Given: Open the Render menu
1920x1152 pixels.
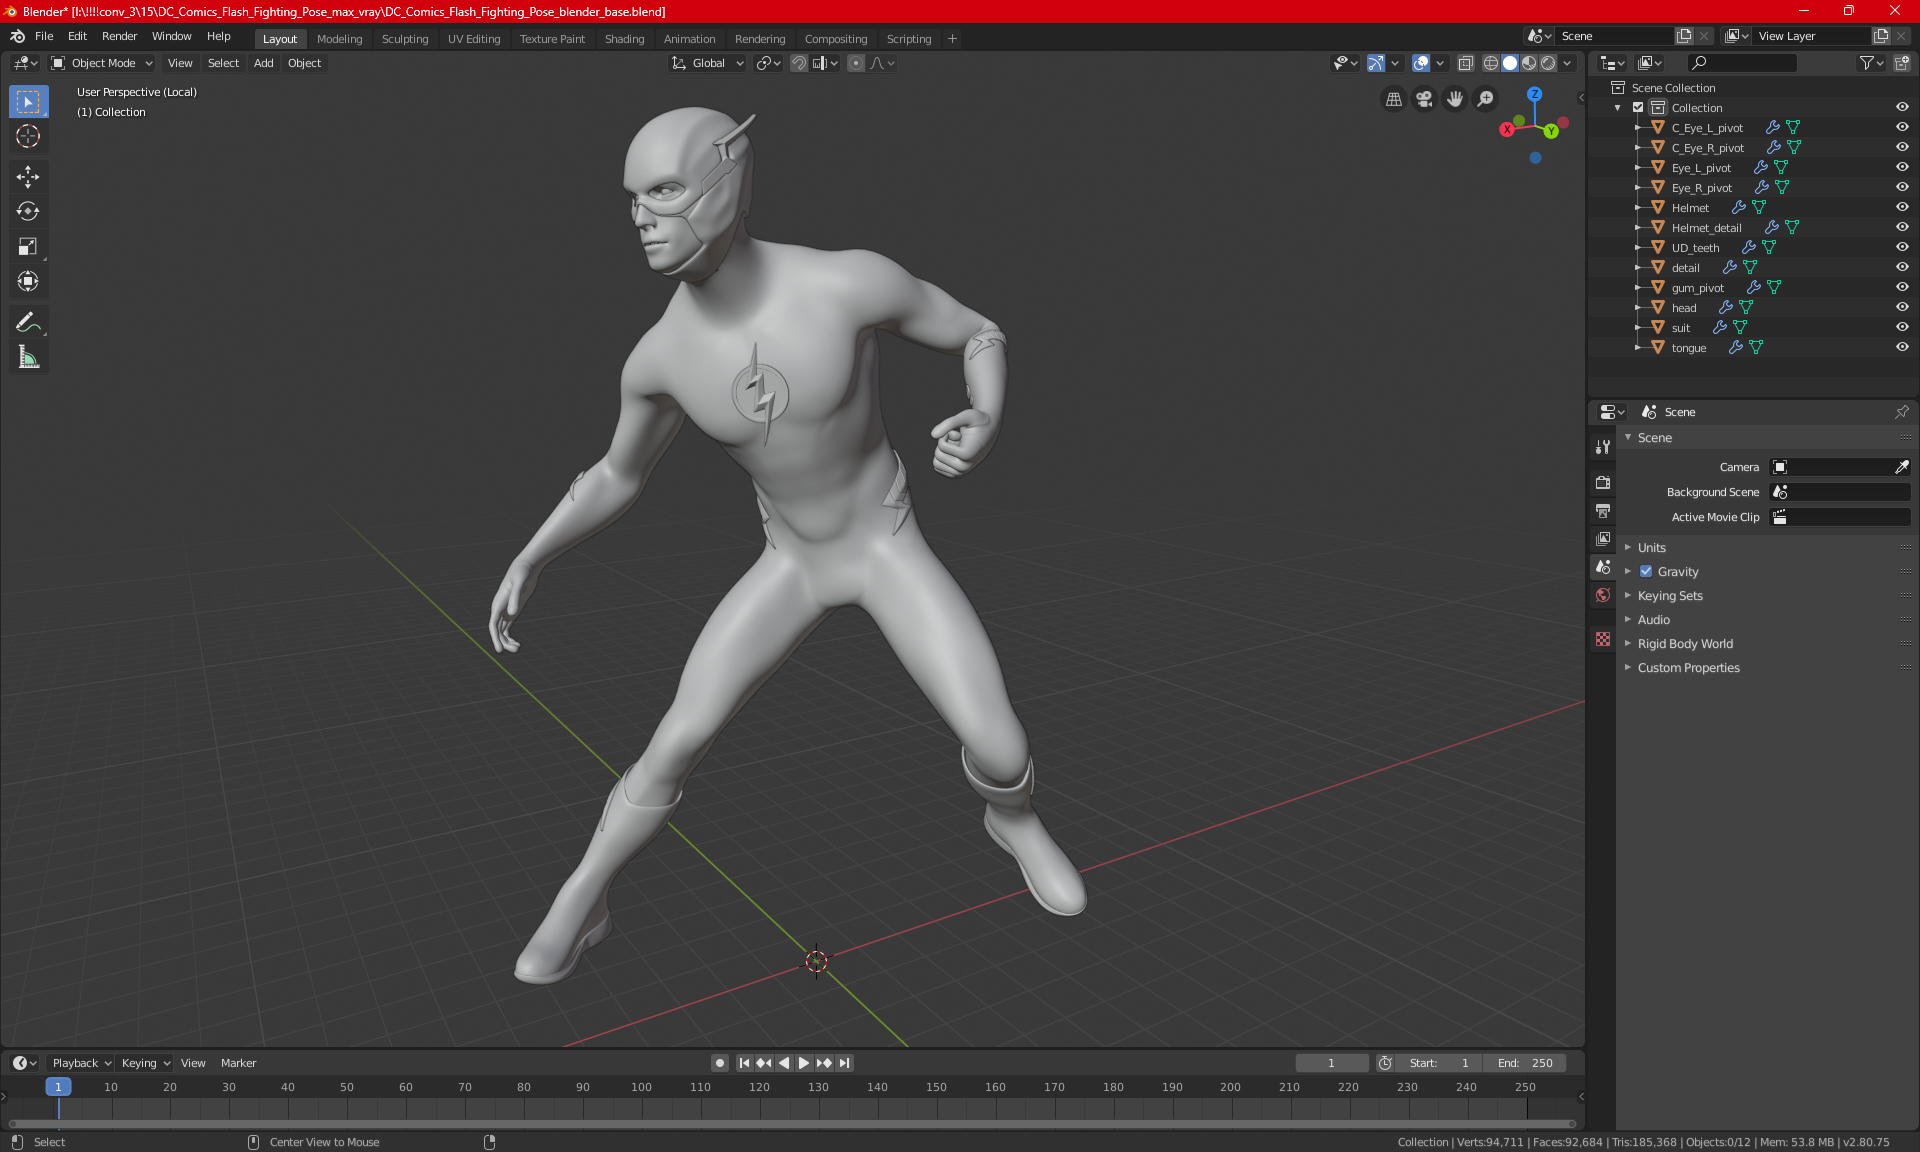Looking at the screenshot, I should (x=119, y=36).
